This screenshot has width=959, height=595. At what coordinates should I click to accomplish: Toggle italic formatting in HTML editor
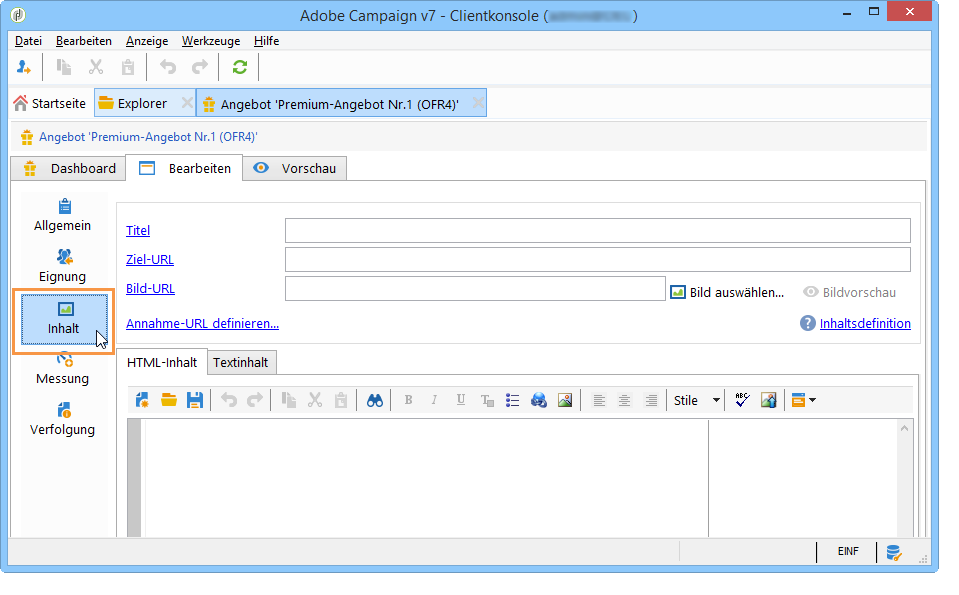[x=434, y=401]
